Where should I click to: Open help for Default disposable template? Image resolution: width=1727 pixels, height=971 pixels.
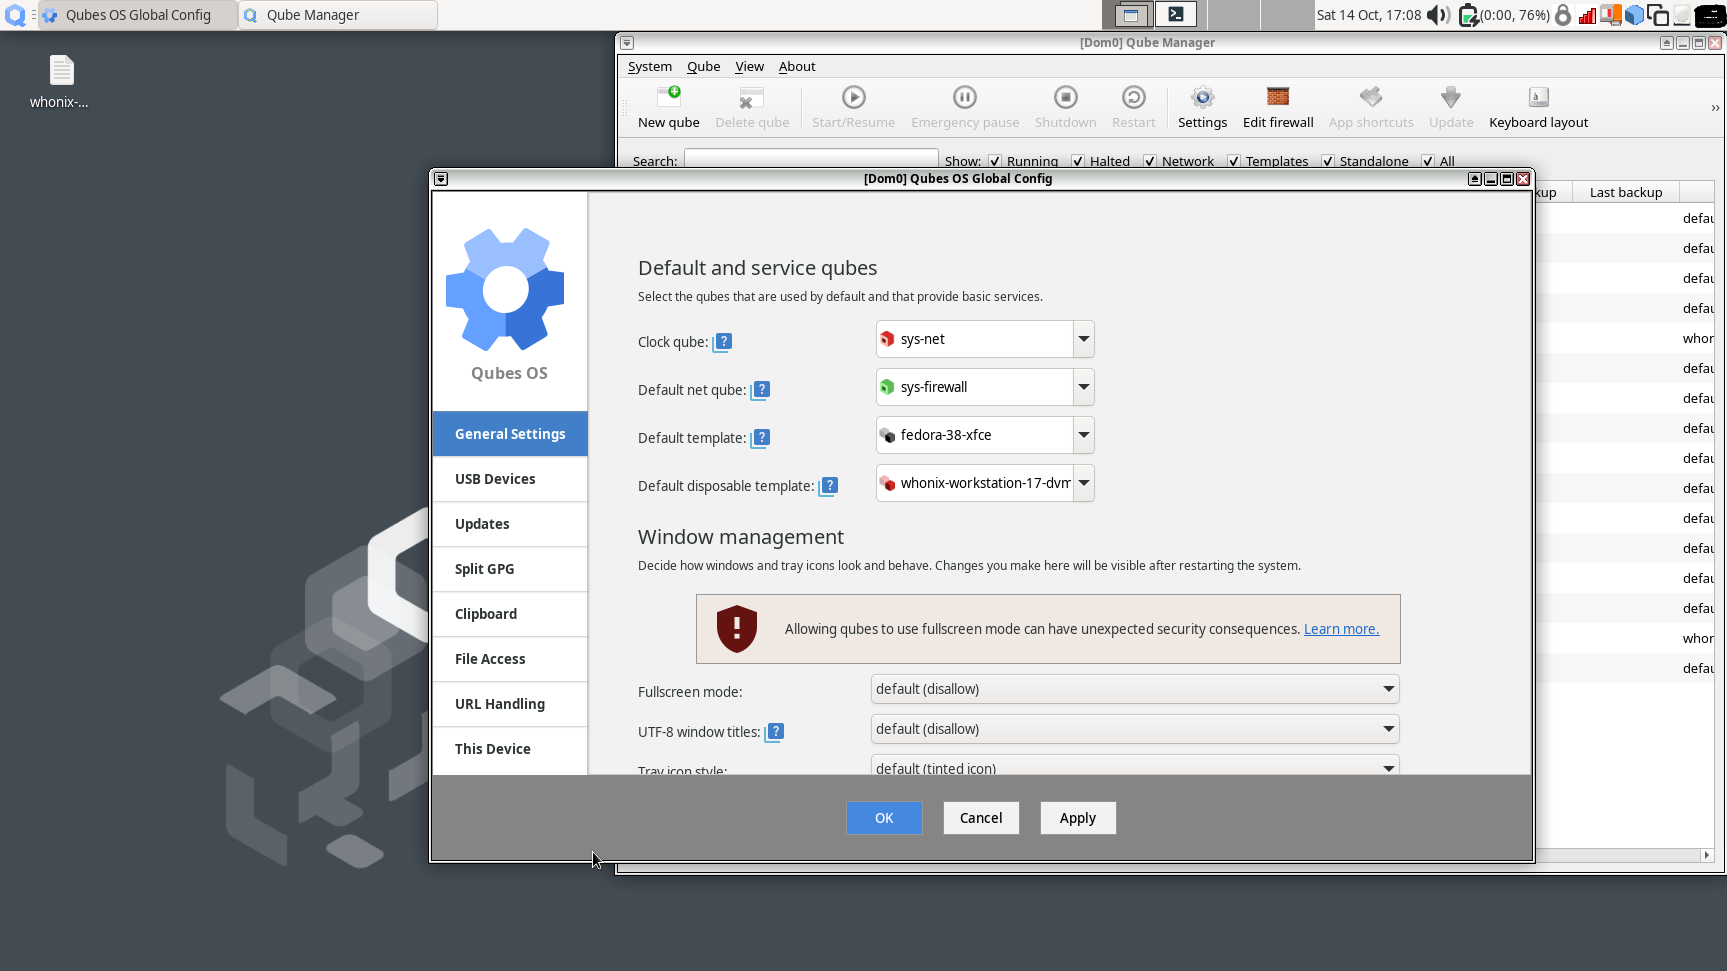pyautogui.click(x=829, y=486)
